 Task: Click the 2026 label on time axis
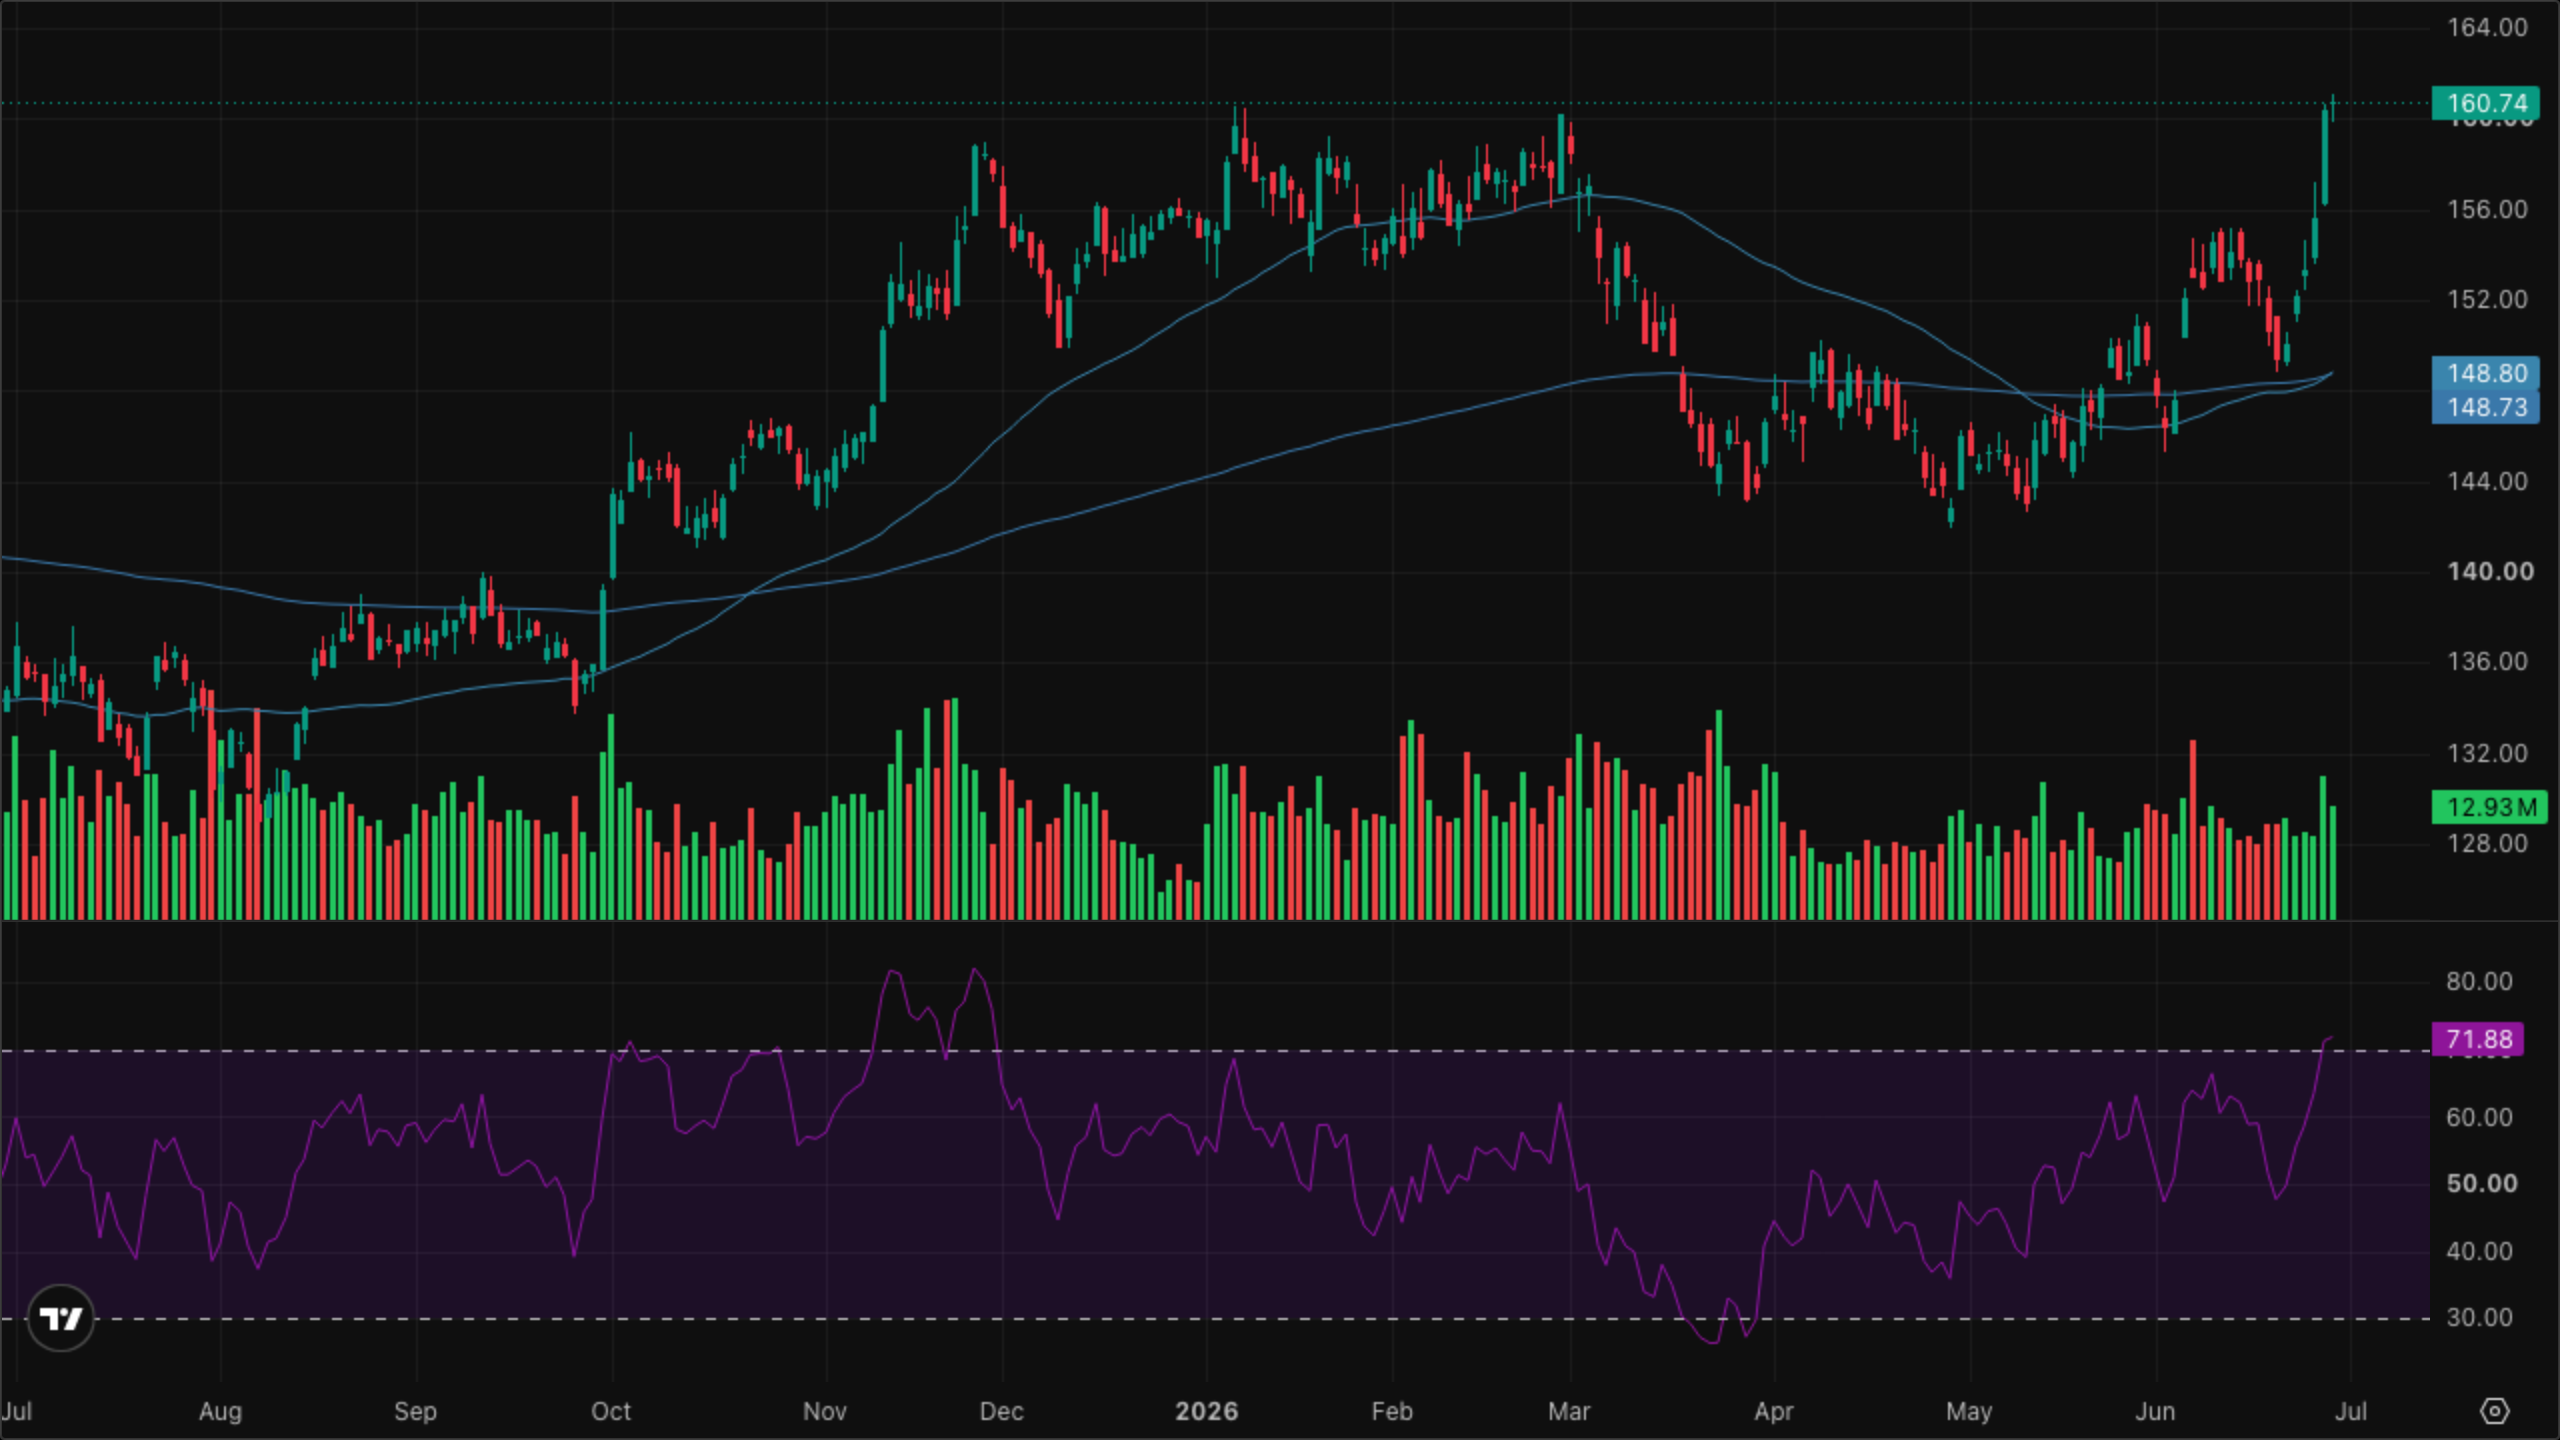(x=1206, y=1411)
